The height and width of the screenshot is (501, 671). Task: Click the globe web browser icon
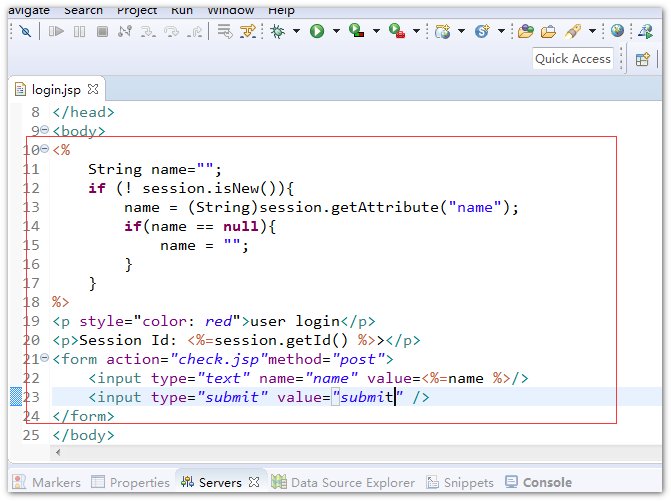coord(617,31)
